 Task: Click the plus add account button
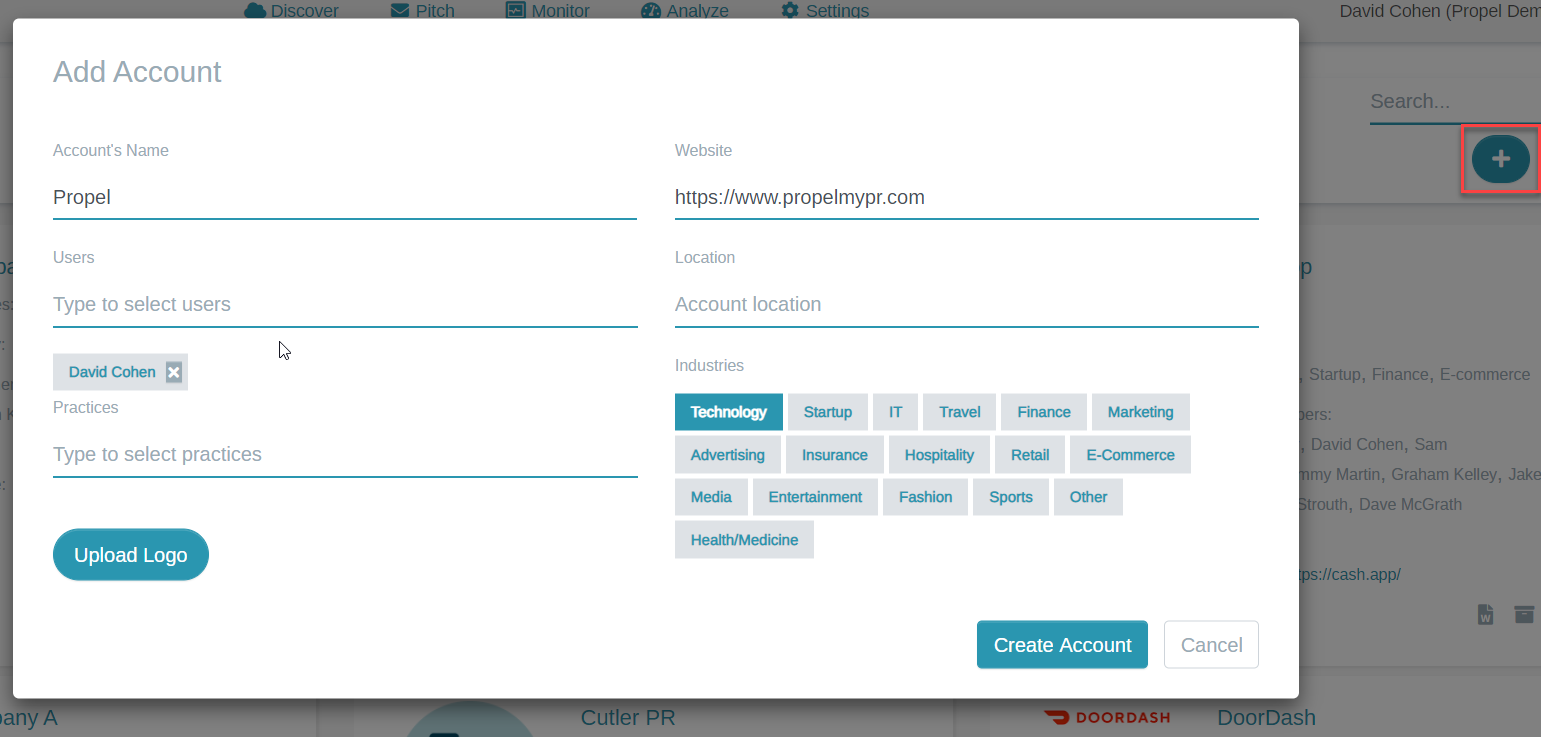[1500, 159]
